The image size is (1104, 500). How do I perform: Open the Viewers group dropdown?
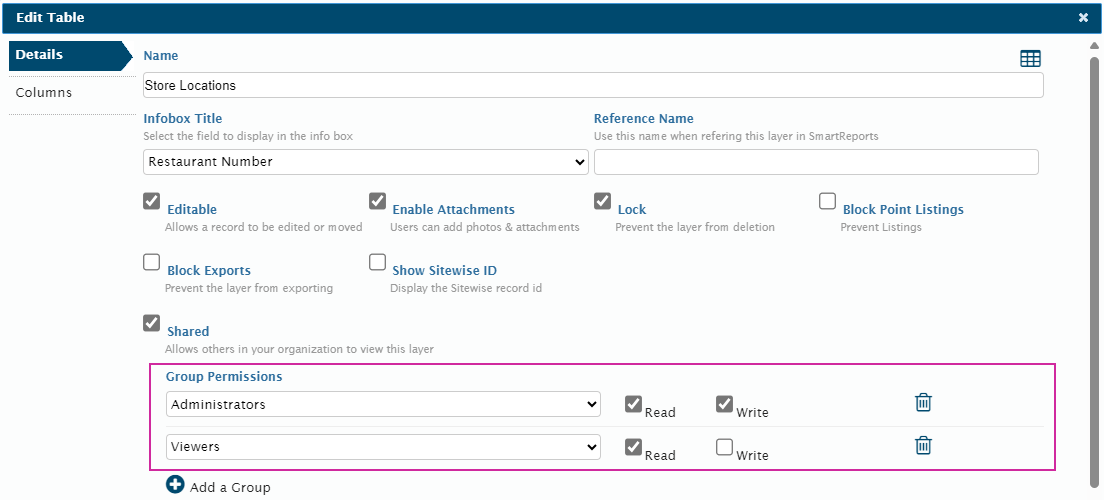(x=383, y=447)
